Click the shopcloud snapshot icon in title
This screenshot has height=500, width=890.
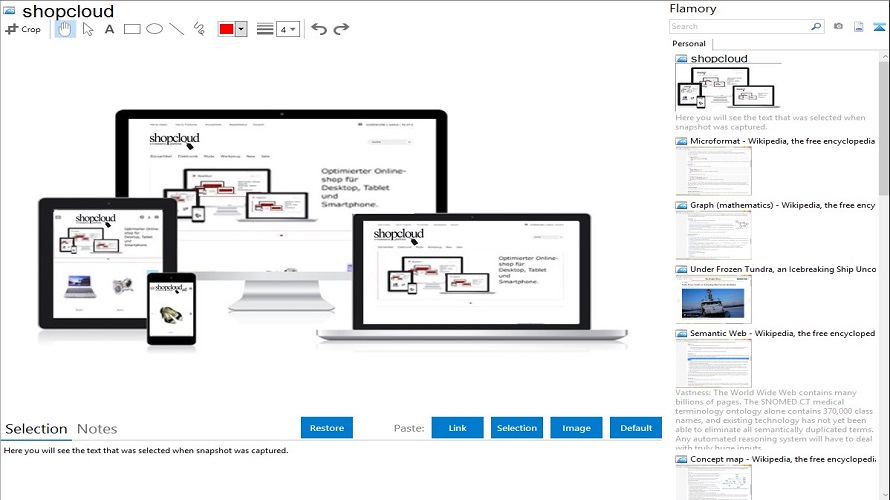[x=10, y=10]
